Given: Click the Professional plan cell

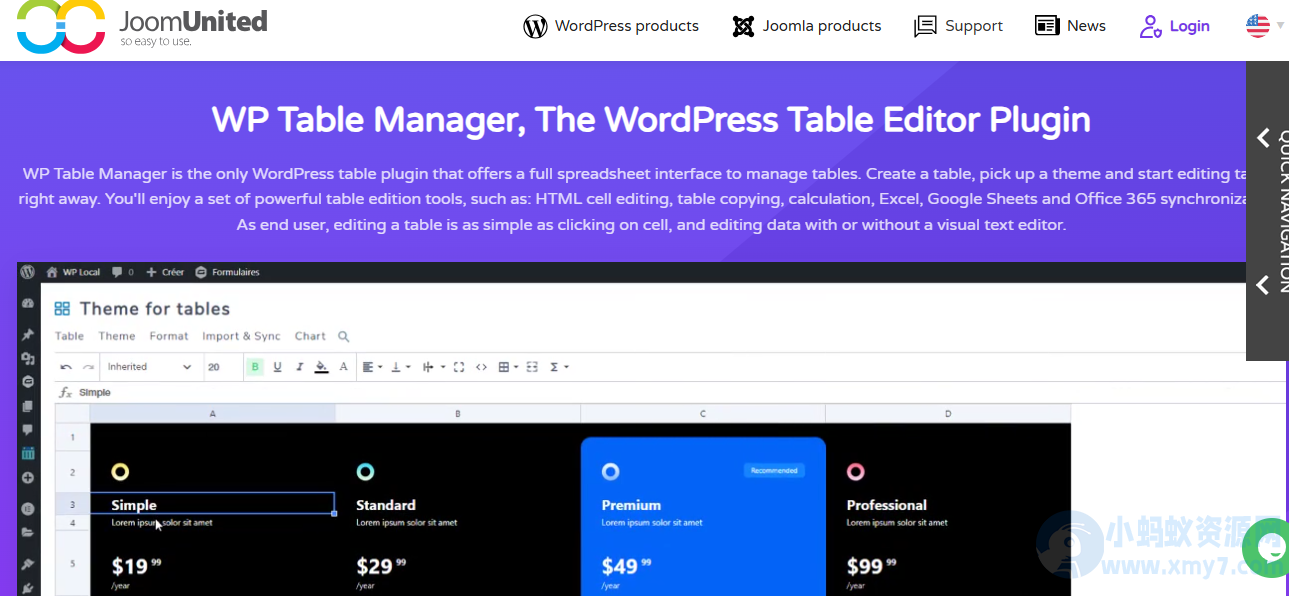Looking at the screenshot, I should coord(948,504).
